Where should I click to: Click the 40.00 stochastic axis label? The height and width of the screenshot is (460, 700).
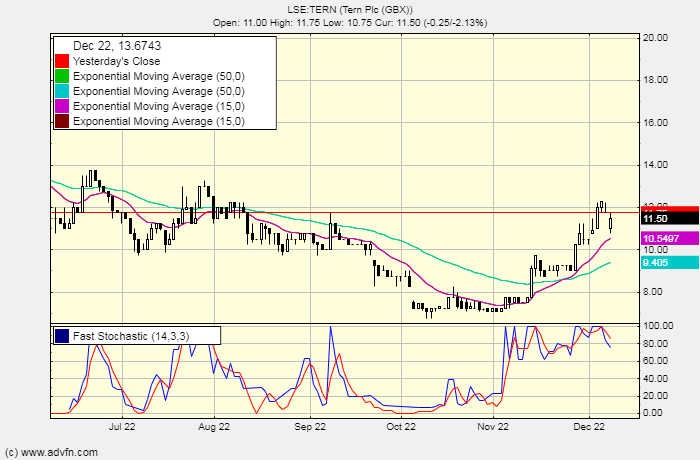click(655, 378)
